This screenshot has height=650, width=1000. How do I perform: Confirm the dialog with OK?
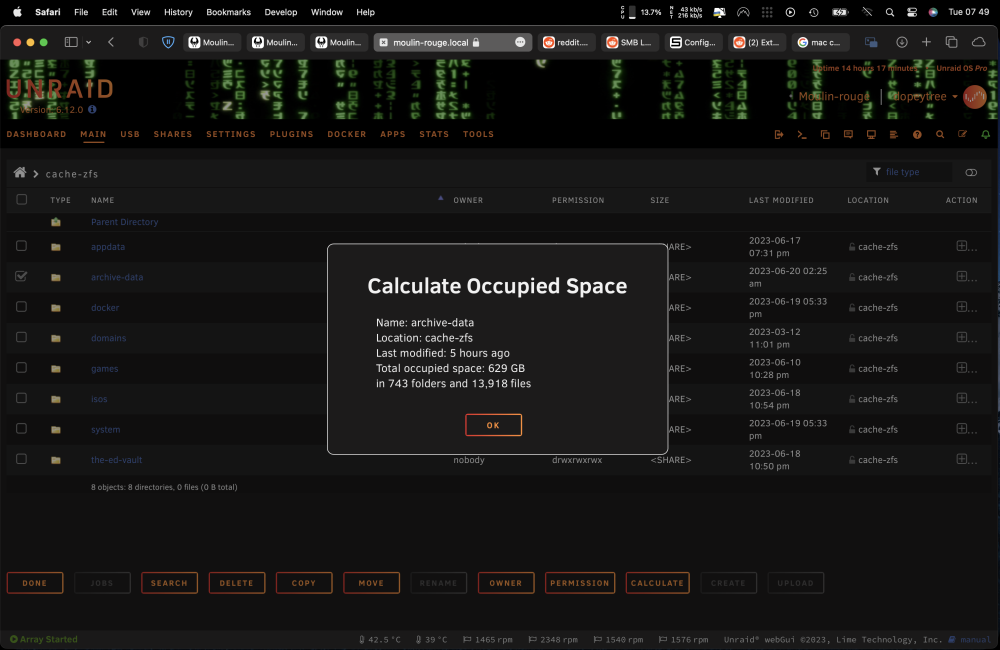point(493,425)
